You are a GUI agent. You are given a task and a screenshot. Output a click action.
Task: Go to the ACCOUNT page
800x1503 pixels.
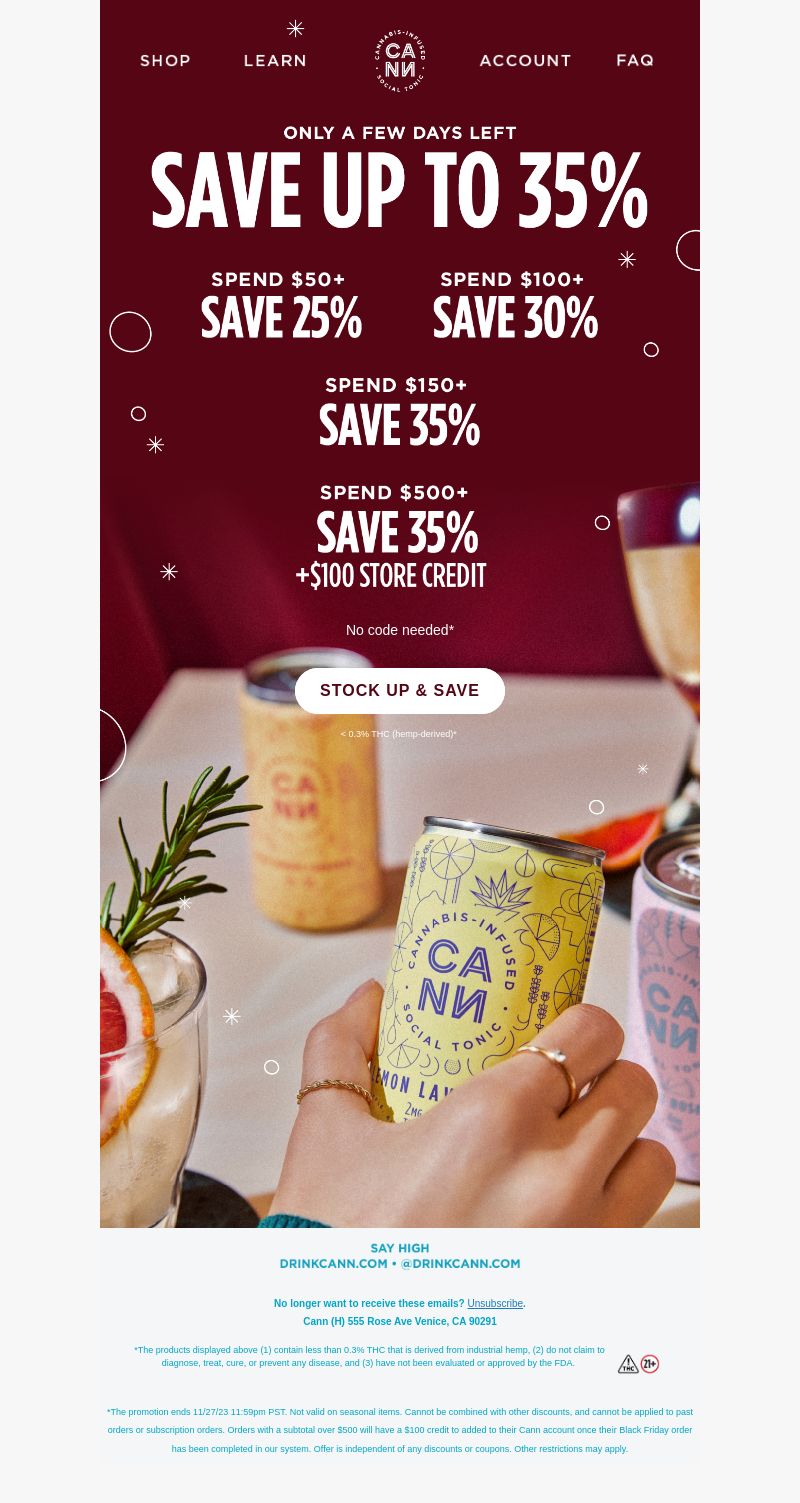525,60
